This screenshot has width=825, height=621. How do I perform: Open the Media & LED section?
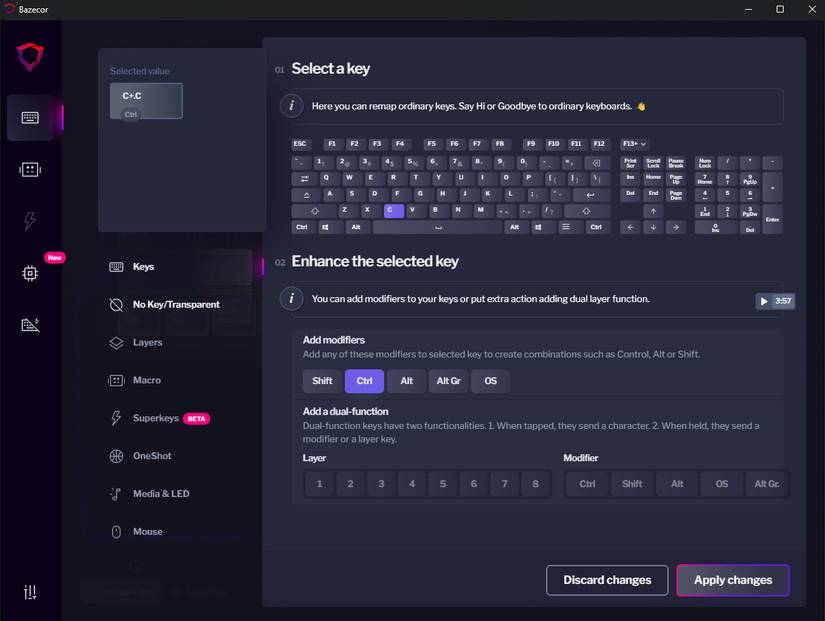(160, 493)
